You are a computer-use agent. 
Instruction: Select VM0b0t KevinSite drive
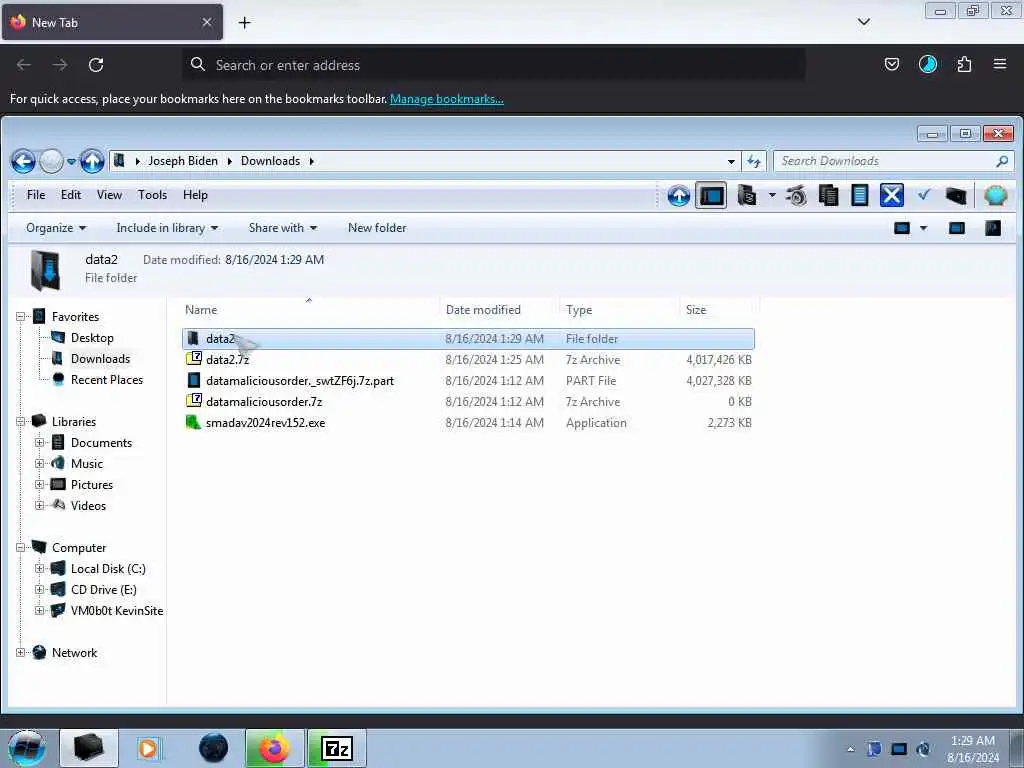click(116, 611)
